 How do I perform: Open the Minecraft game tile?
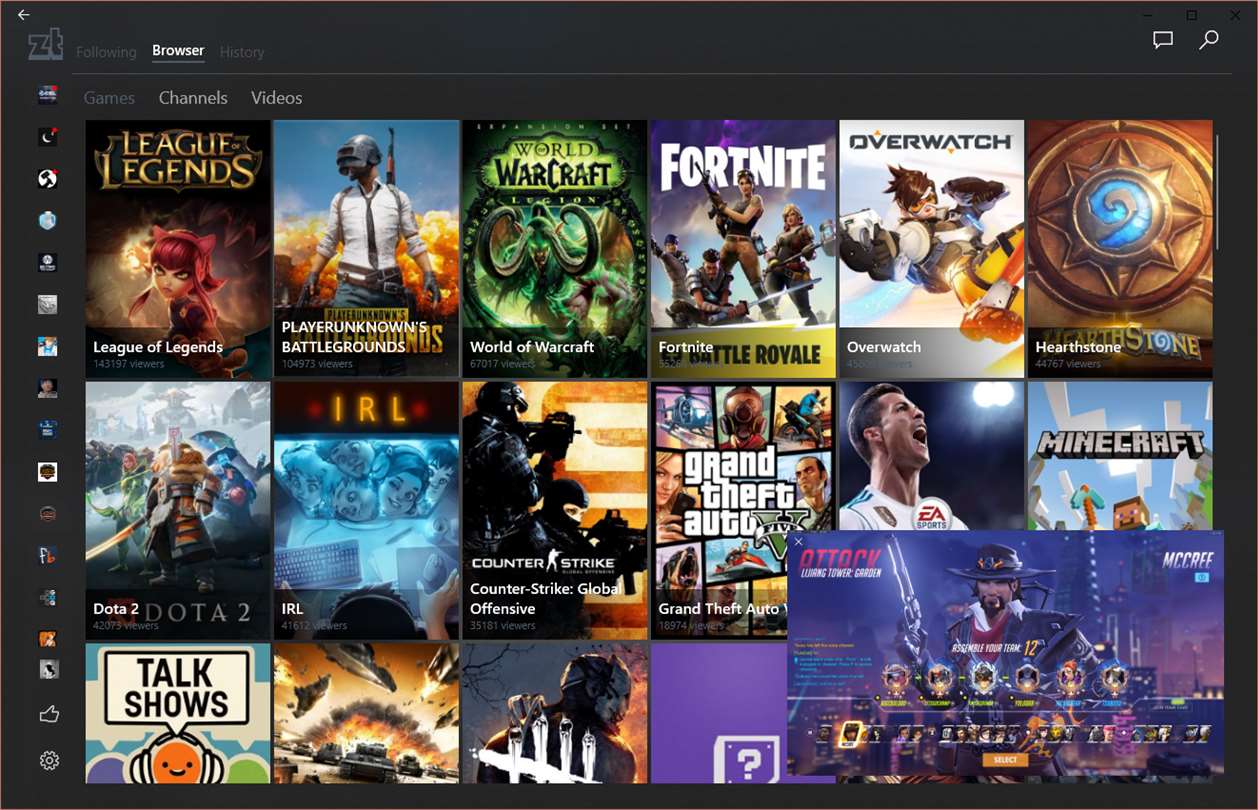click(1120, 456)
